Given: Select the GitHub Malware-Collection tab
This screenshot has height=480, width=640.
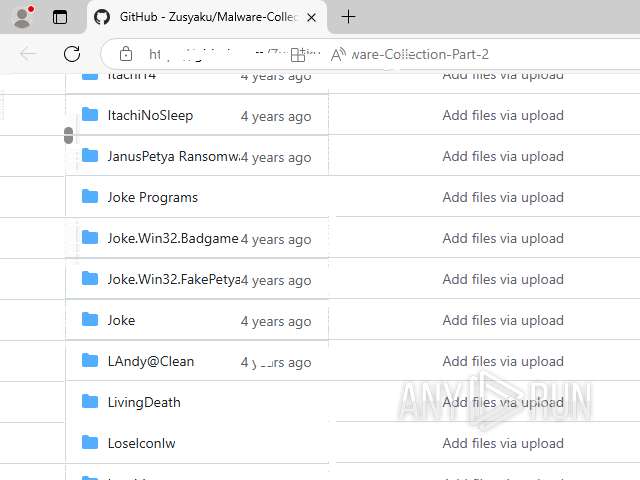Looking at the screenshot, I should 207,17.
